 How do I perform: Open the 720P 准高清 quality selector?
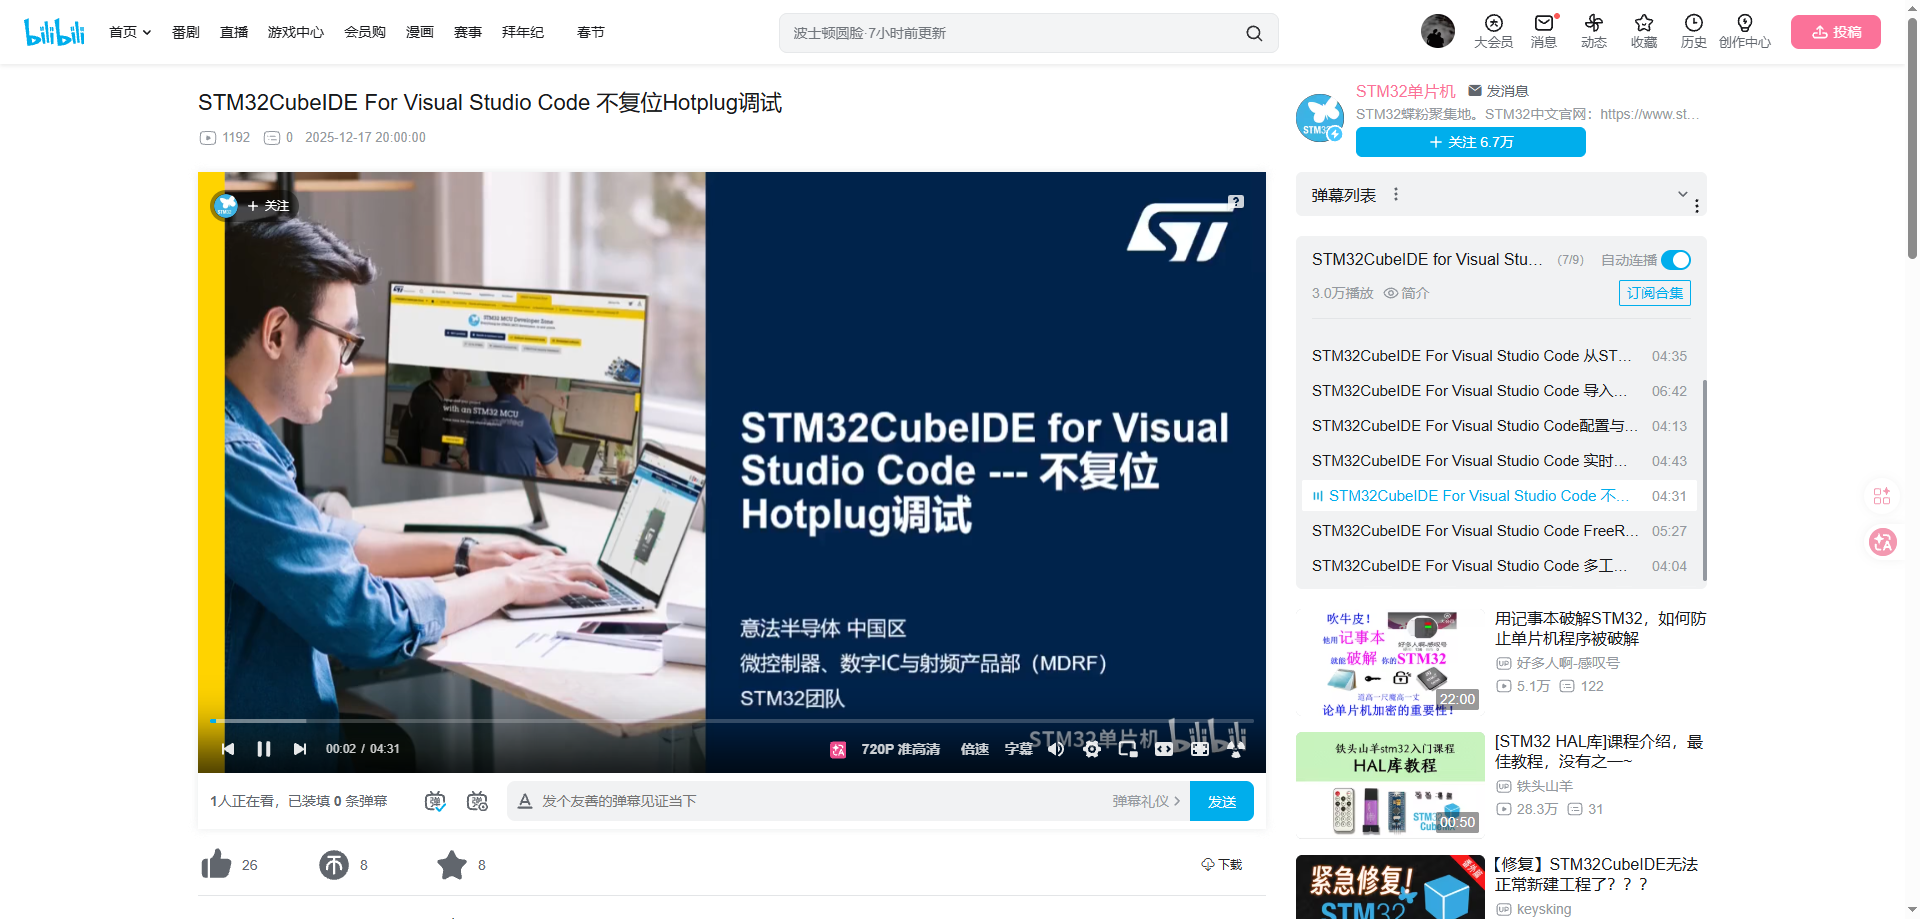[900, 749]
